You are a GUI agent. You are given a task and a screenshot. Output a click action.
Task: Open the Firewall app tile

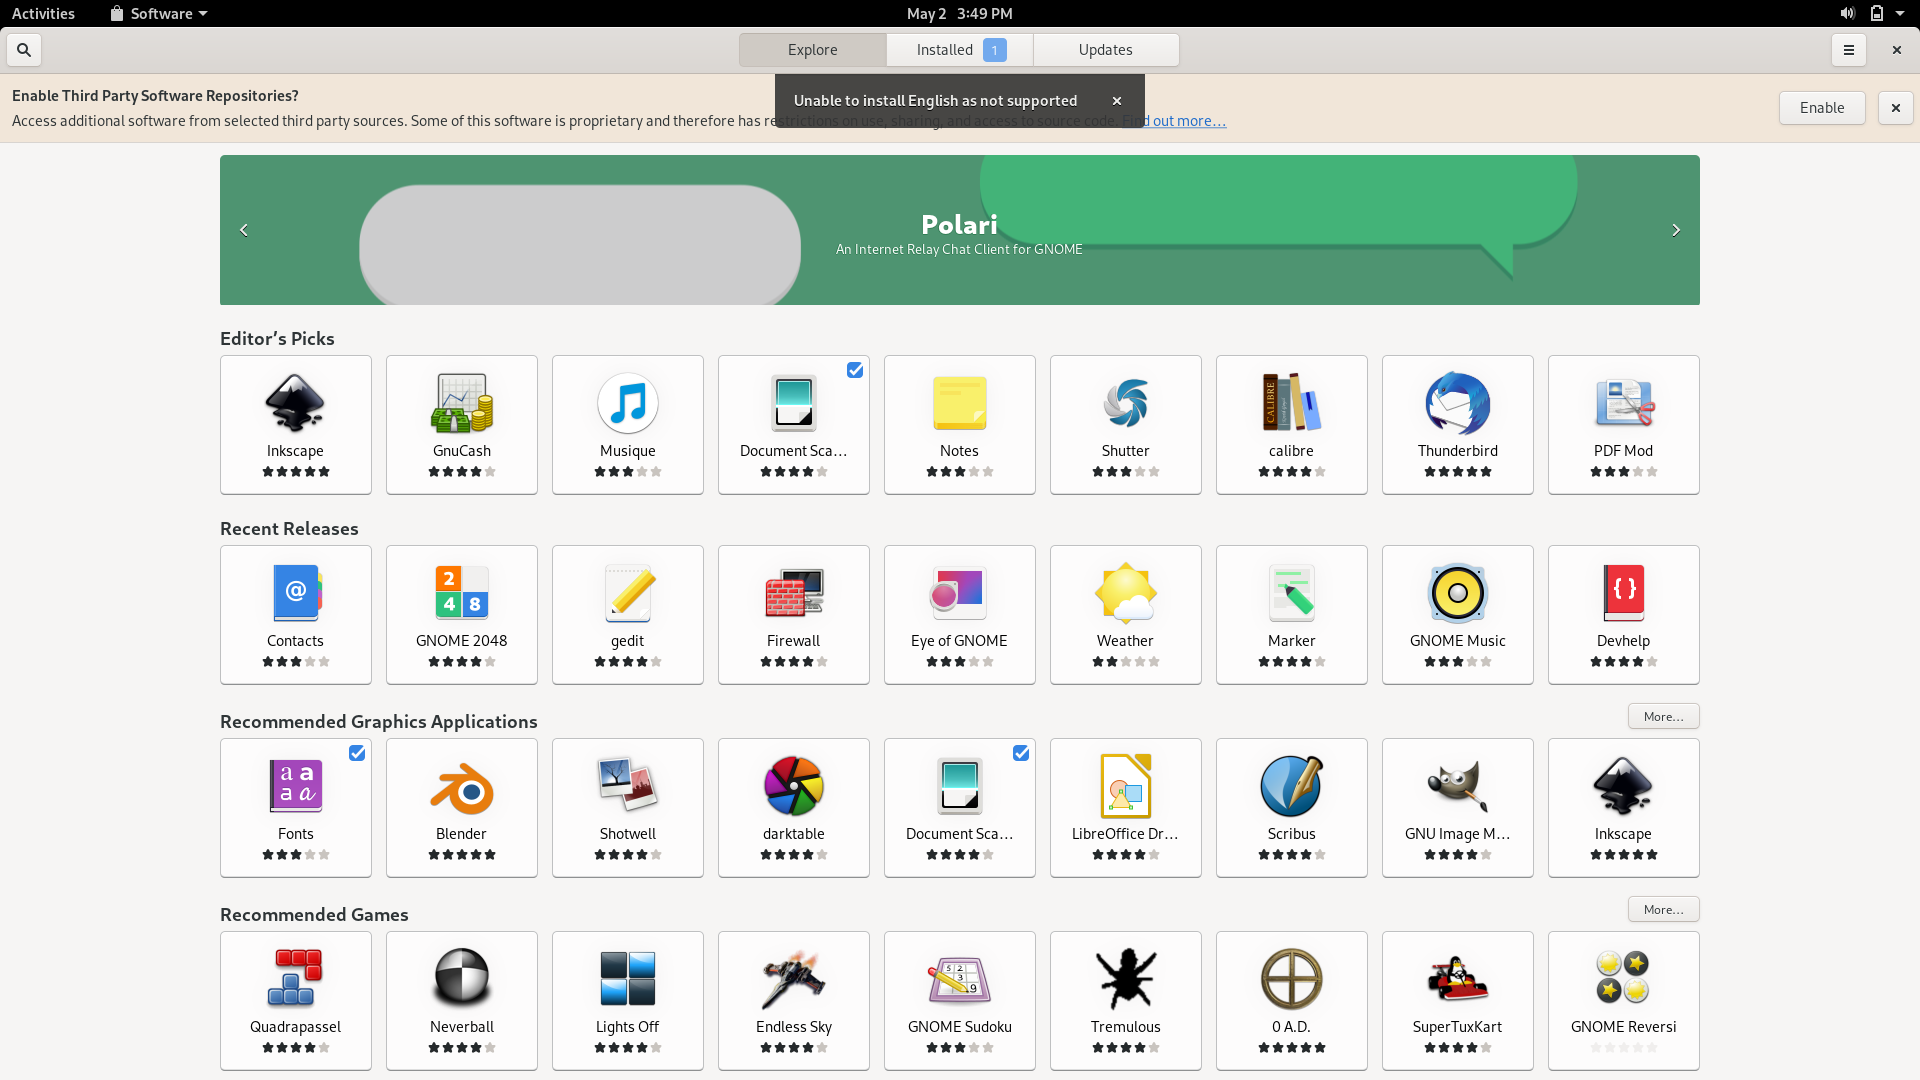click(793, 614)
